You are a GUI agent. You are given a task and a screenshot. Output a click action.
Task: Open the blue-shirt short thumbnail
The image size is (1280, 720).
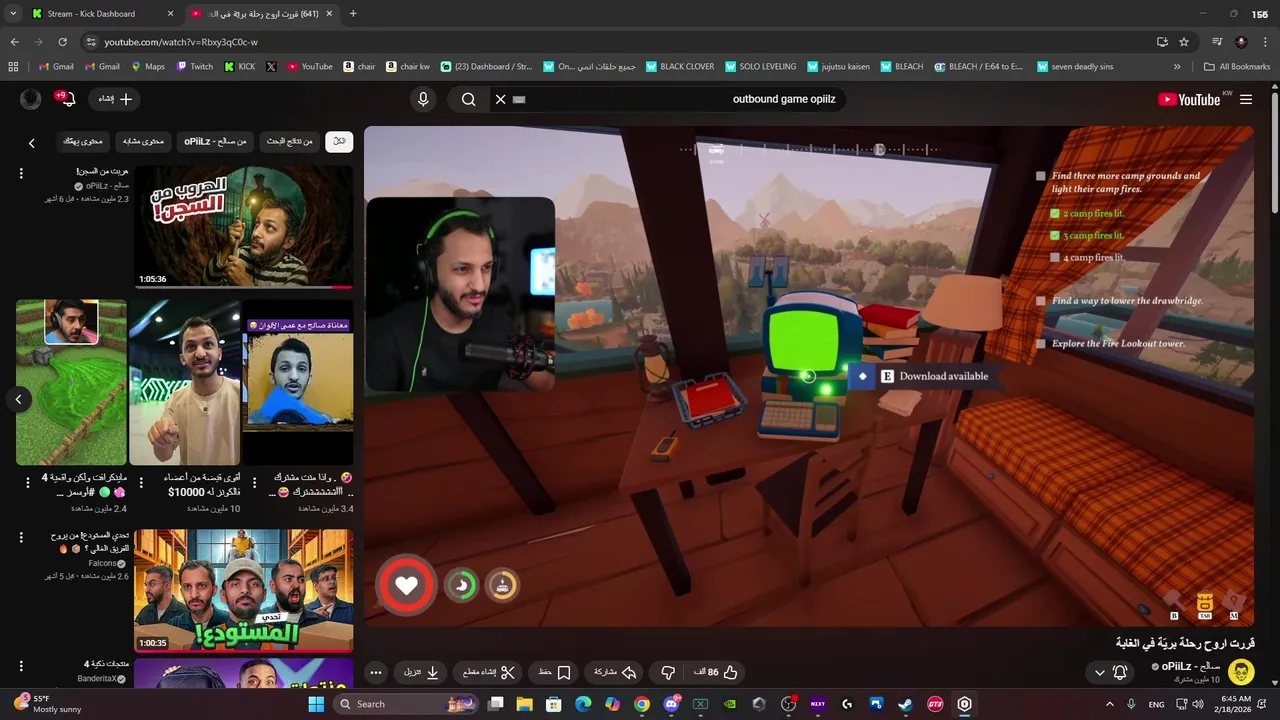pos(298,382)
